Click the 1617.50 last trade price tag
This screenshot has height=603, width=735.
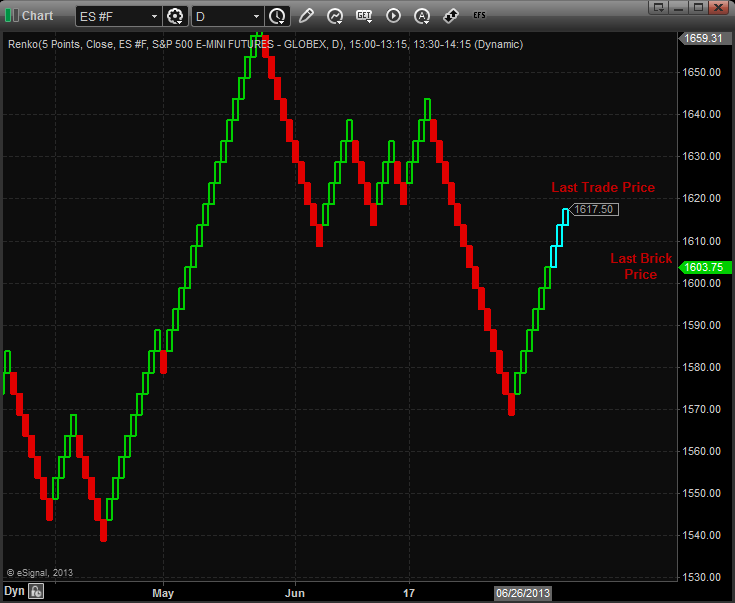click(x=594, y=209)
